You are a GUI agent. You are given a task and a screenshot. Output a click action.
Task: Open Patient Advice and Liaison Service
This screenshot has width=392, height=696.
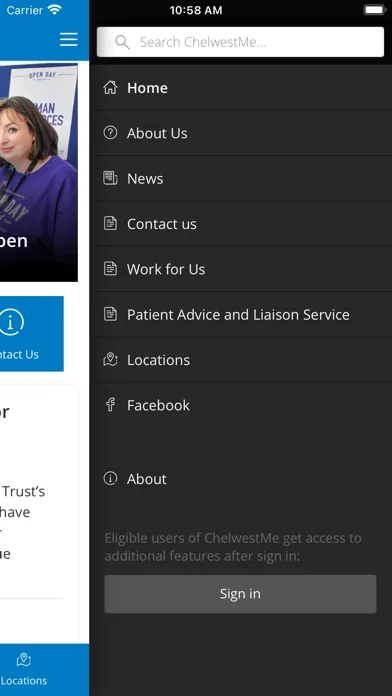click(x=241, y=314)
